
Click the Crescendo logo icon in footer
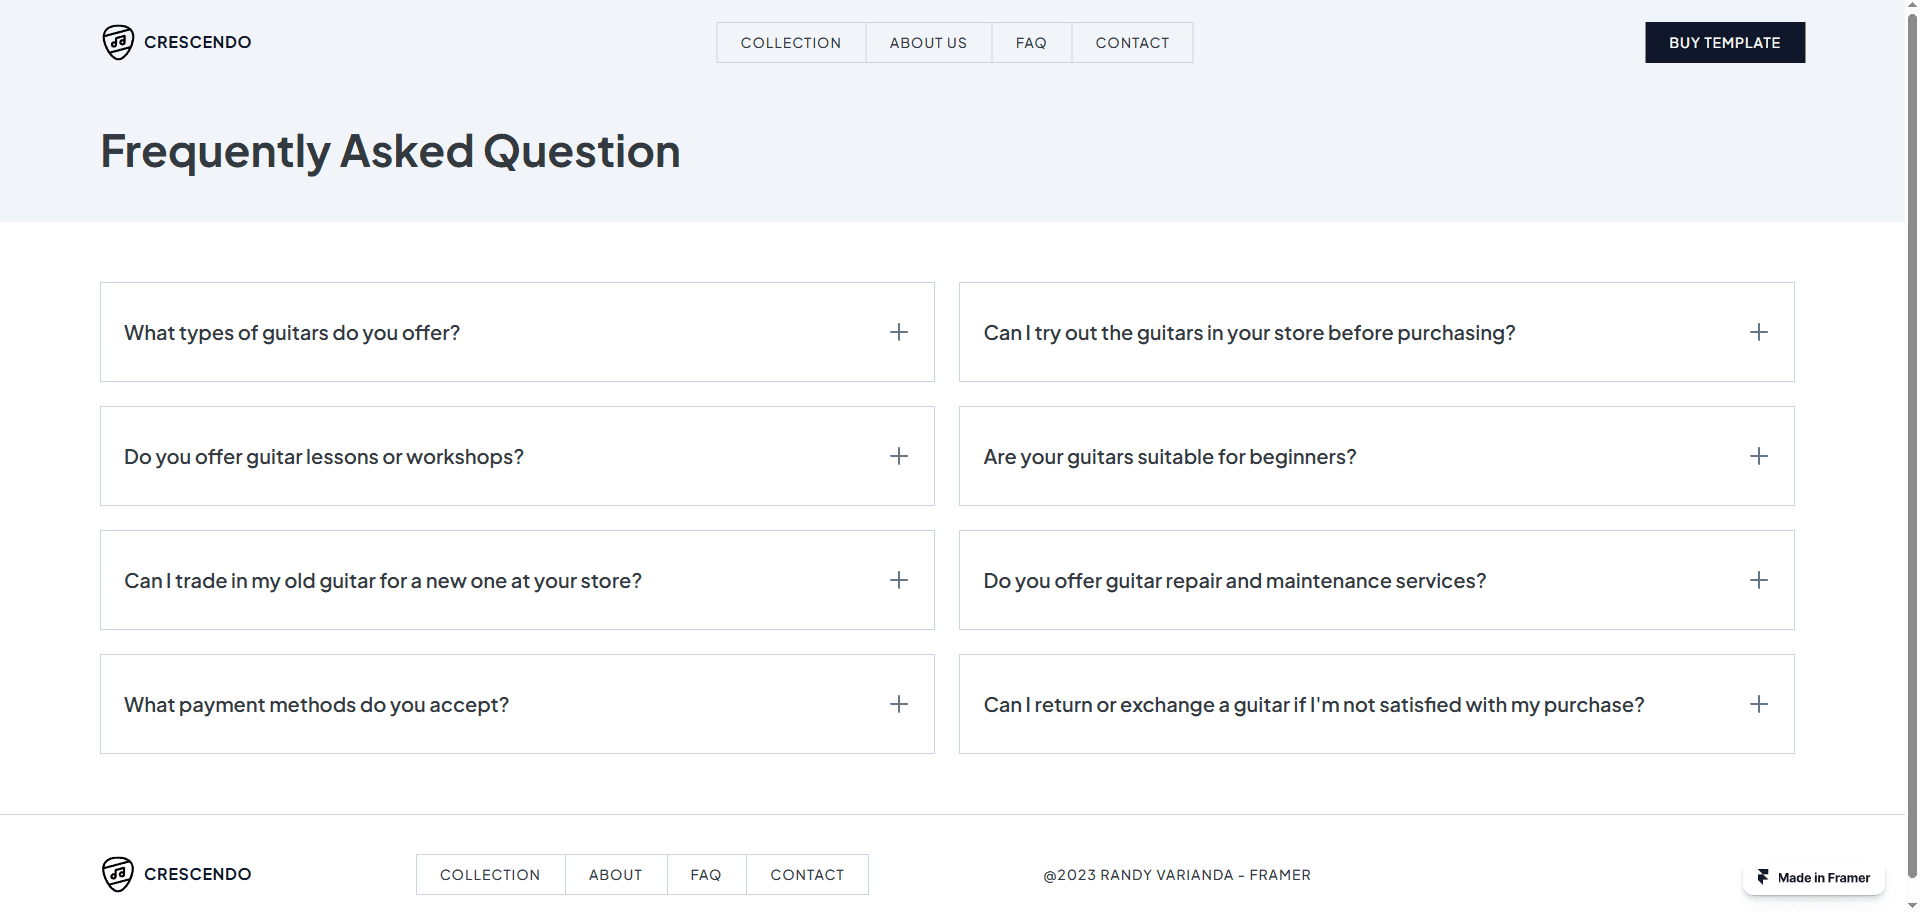click(x=118, y=874)
